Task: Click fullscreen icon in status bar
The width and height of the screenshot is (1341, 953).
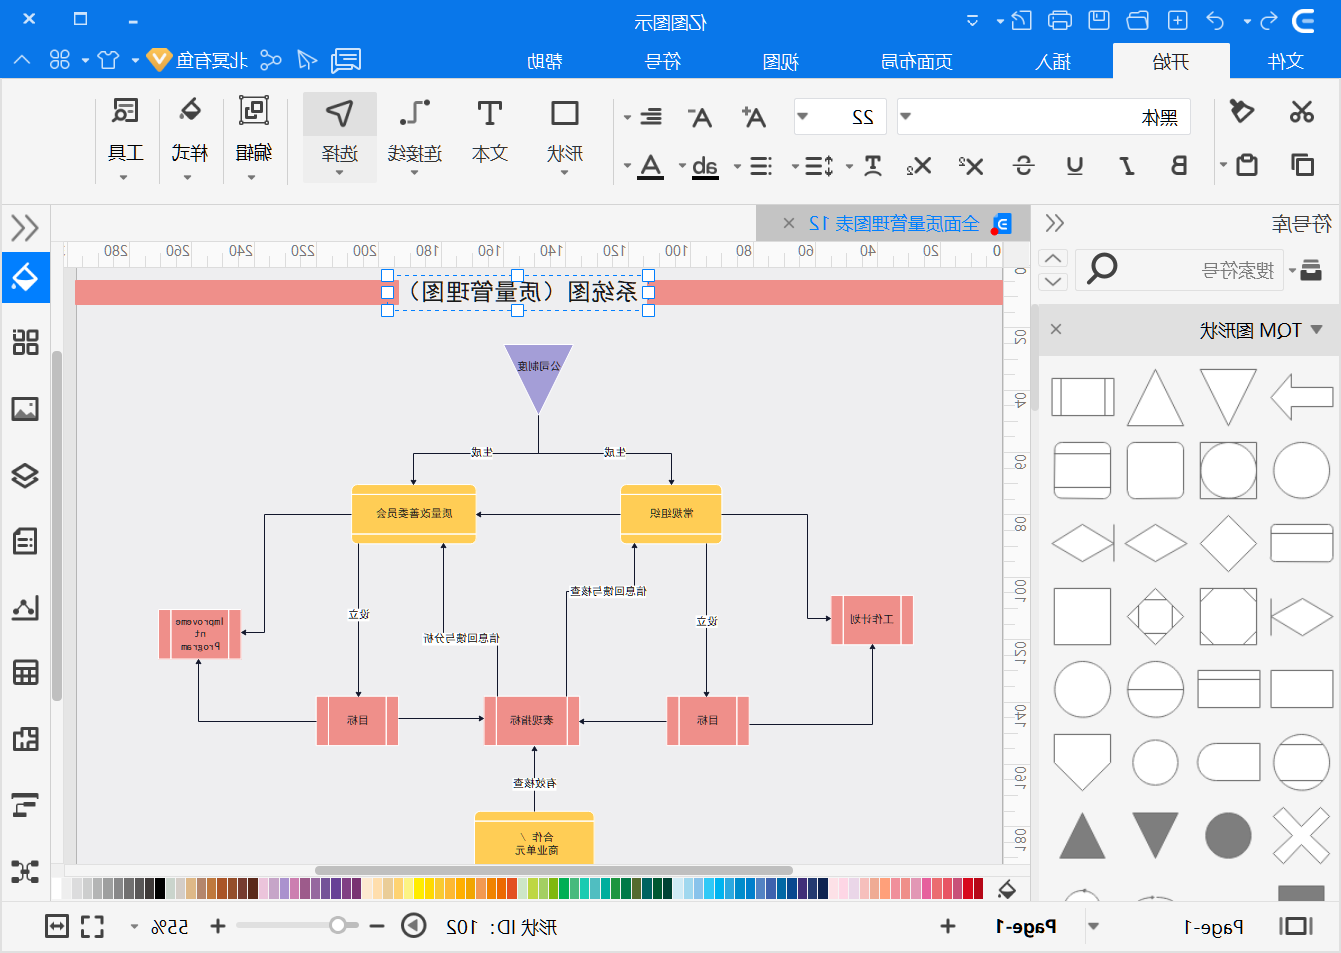Action: (92, 926)
